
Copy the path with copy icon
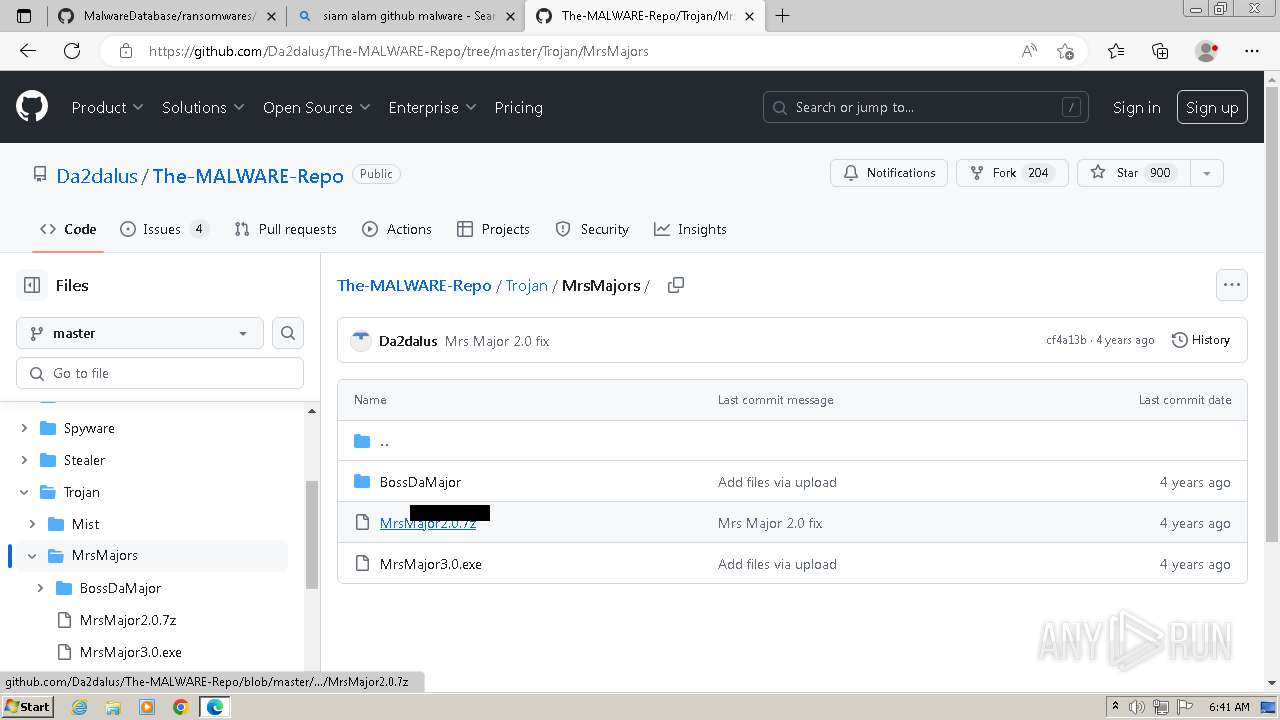676,285
